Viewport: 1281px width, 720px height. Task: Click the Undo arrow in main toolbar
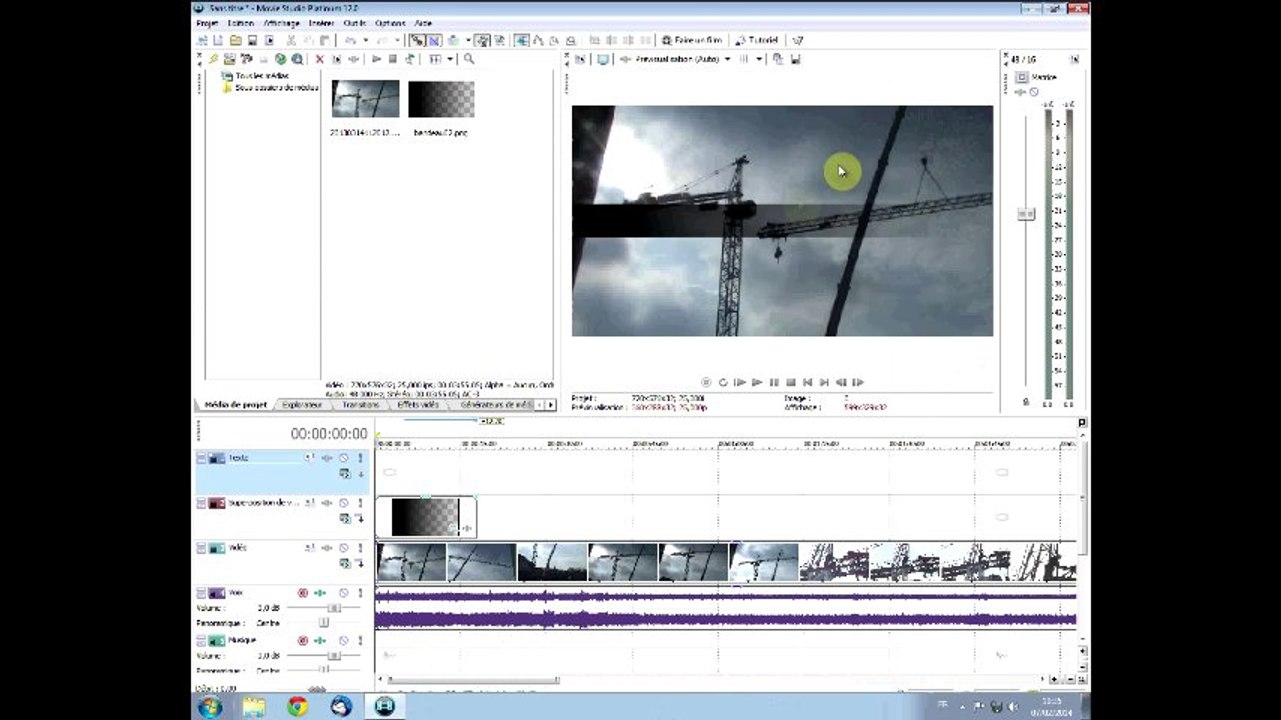(351, 40)
